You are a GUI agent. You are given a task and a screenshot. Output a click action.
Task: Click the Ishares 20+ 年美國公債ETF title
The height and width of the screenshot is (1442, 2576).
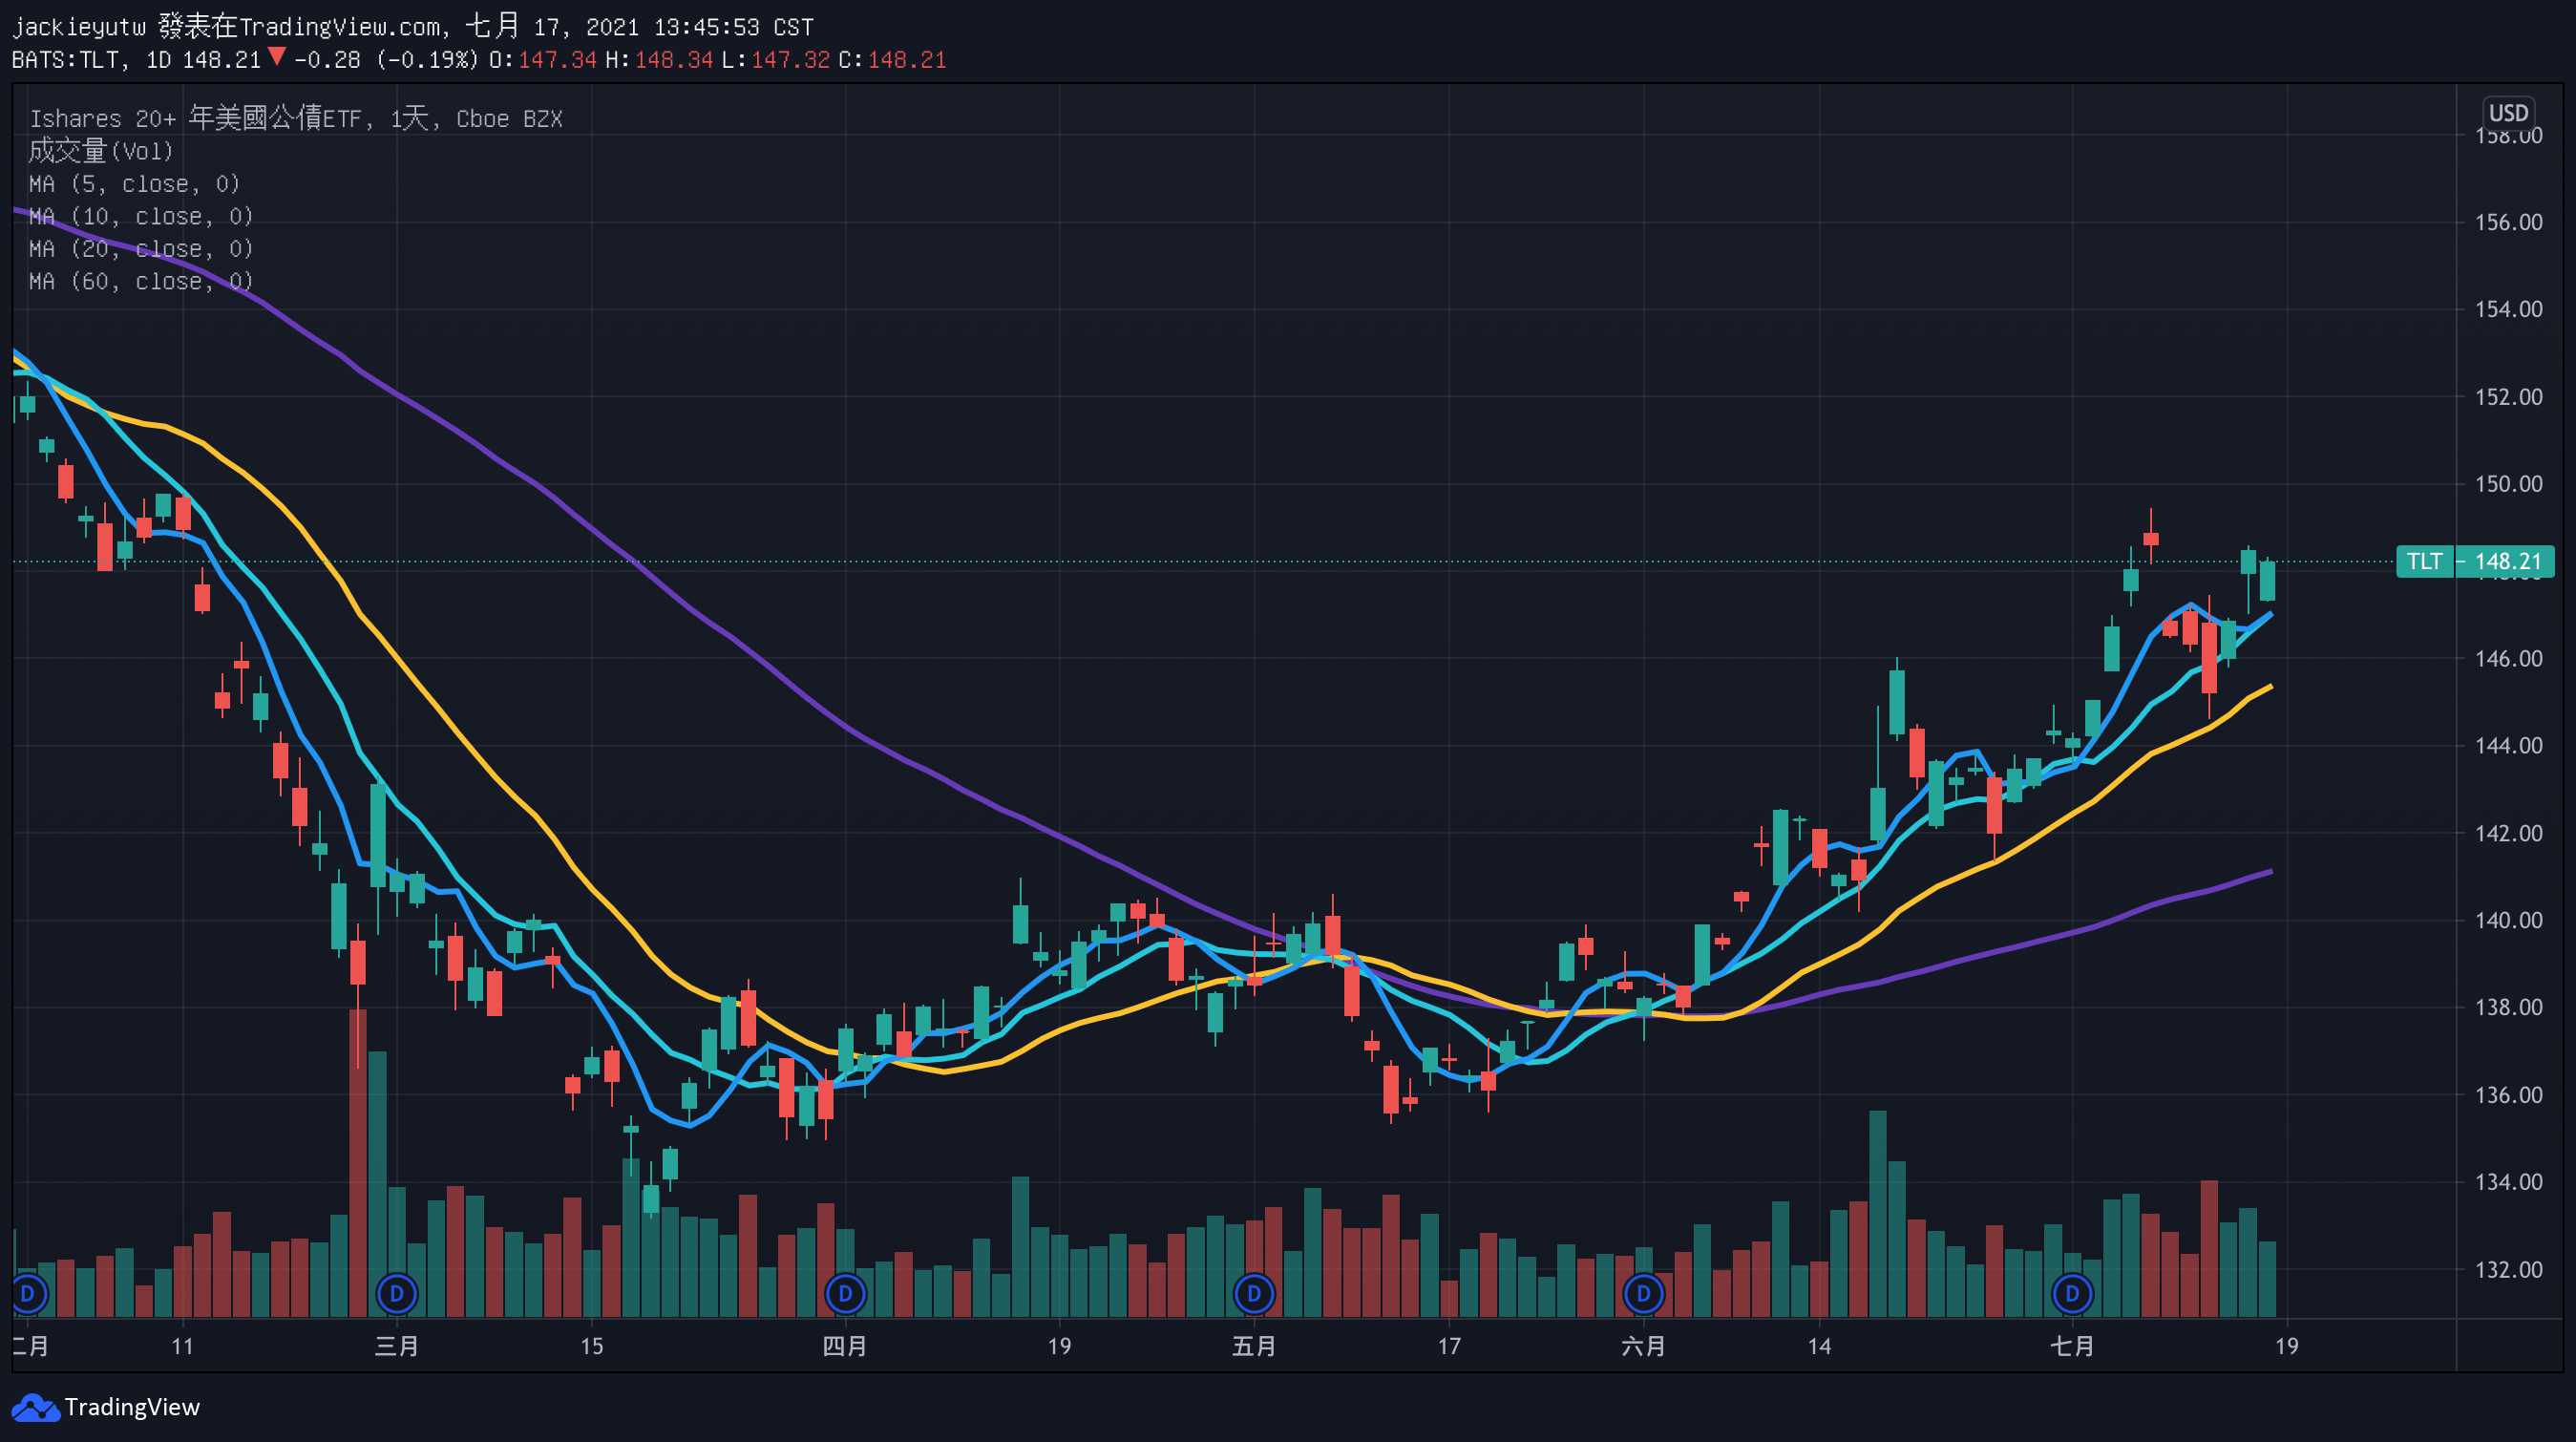click(295, 119)
